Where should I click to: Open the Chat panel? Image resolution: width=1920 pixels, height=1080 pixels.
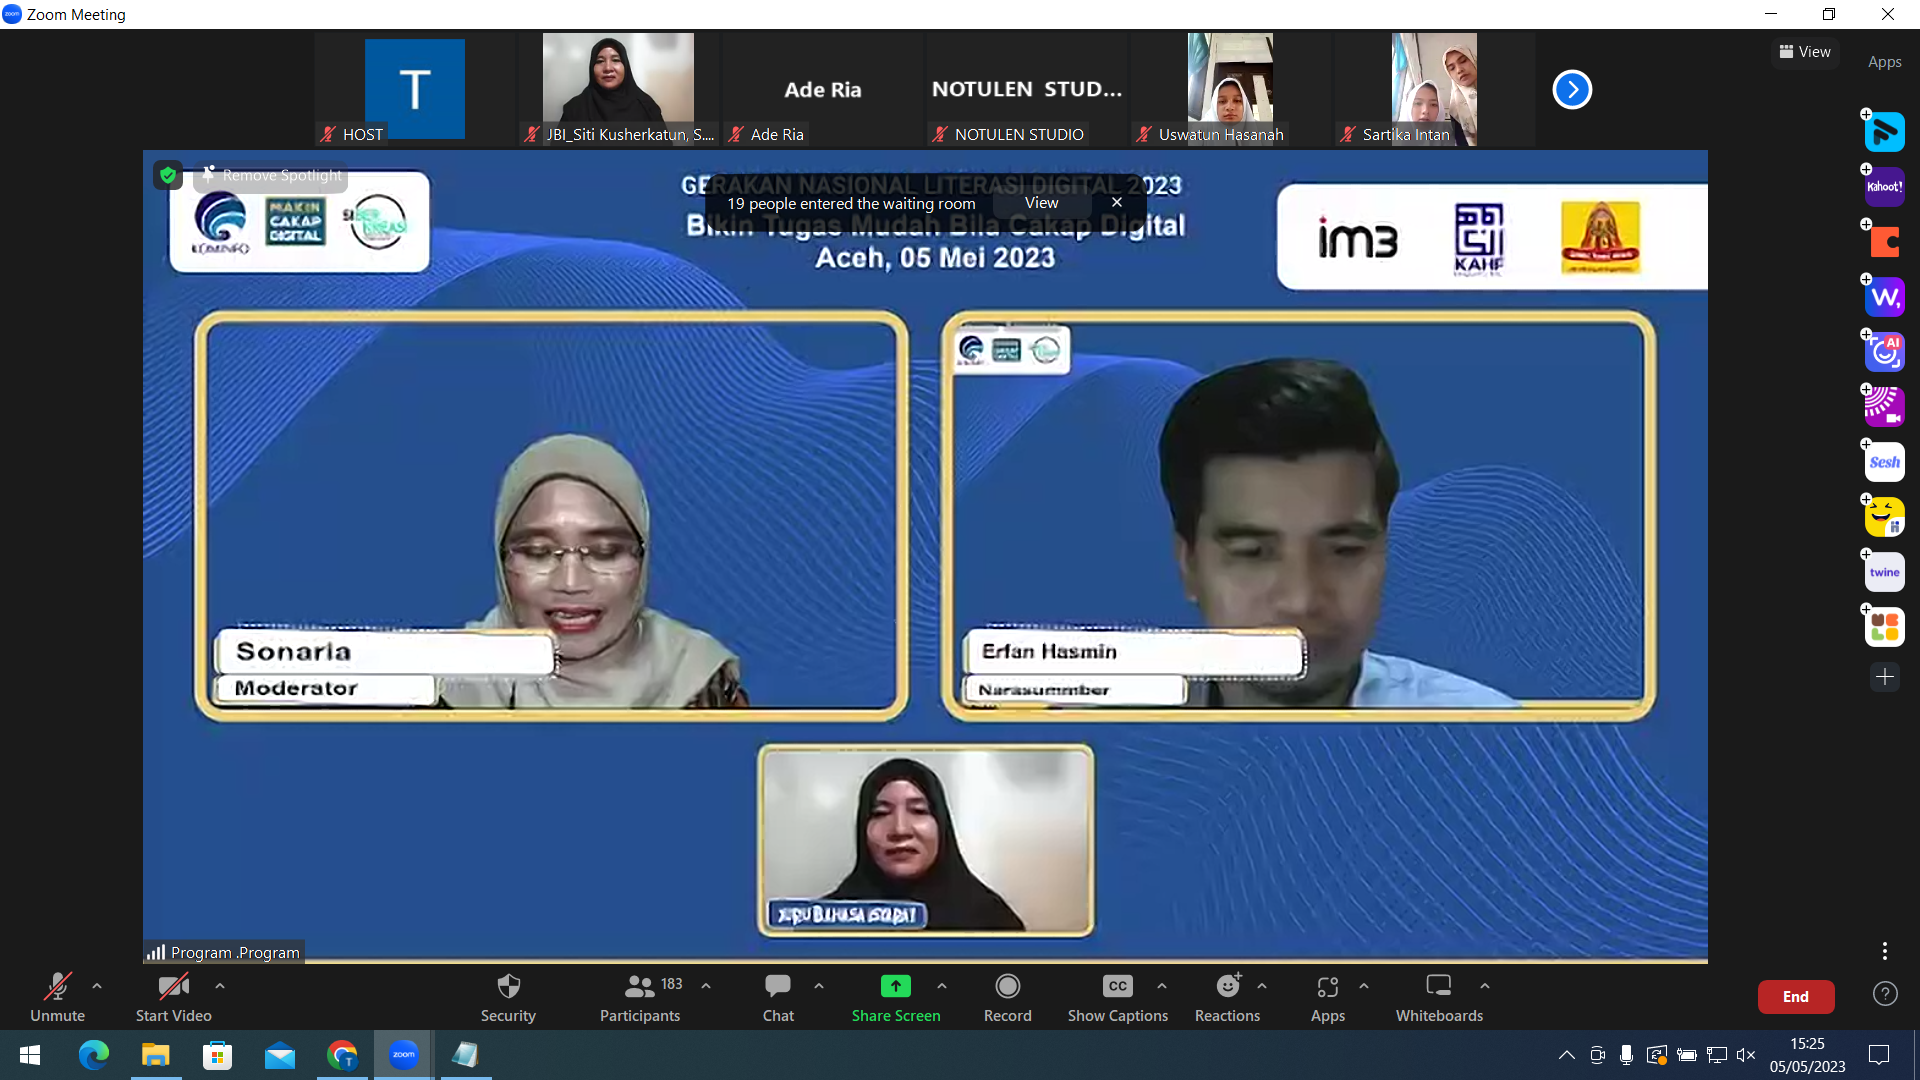[x=778, y=998]
